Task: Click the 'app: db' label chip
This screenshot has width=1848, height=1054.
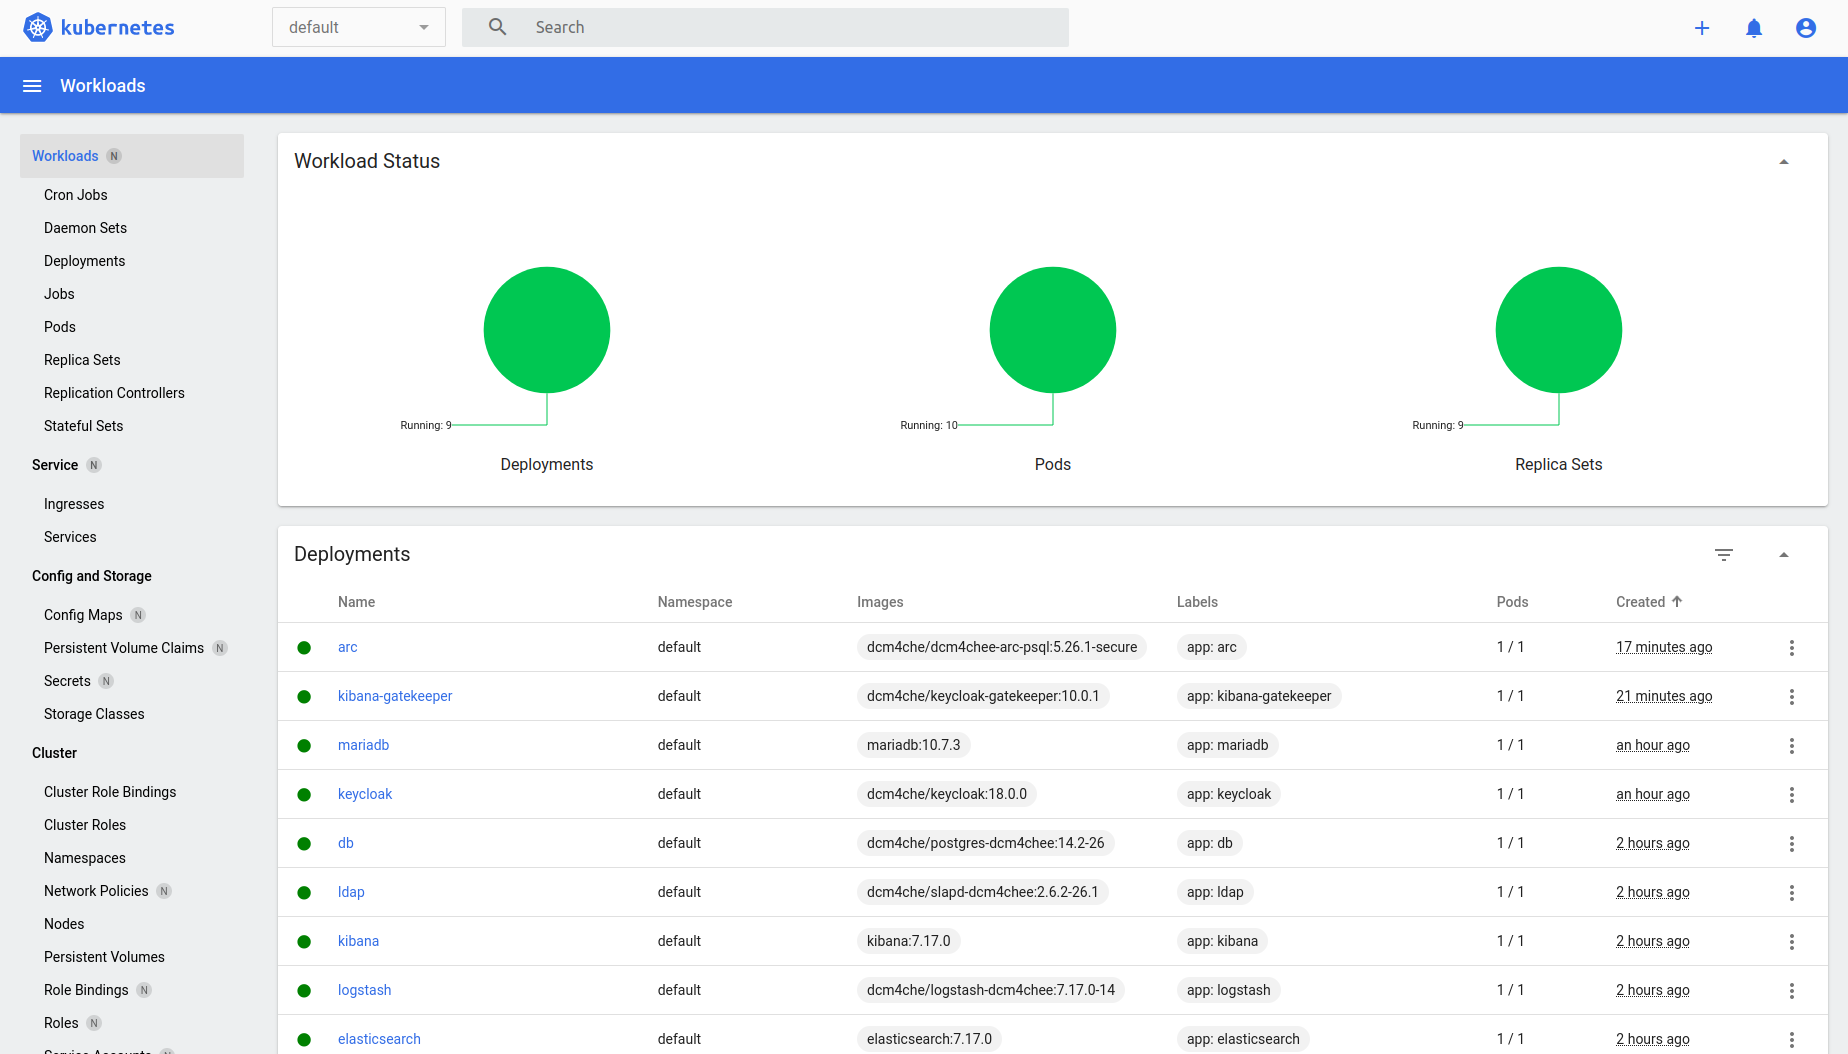Action: coord(1210,843)
